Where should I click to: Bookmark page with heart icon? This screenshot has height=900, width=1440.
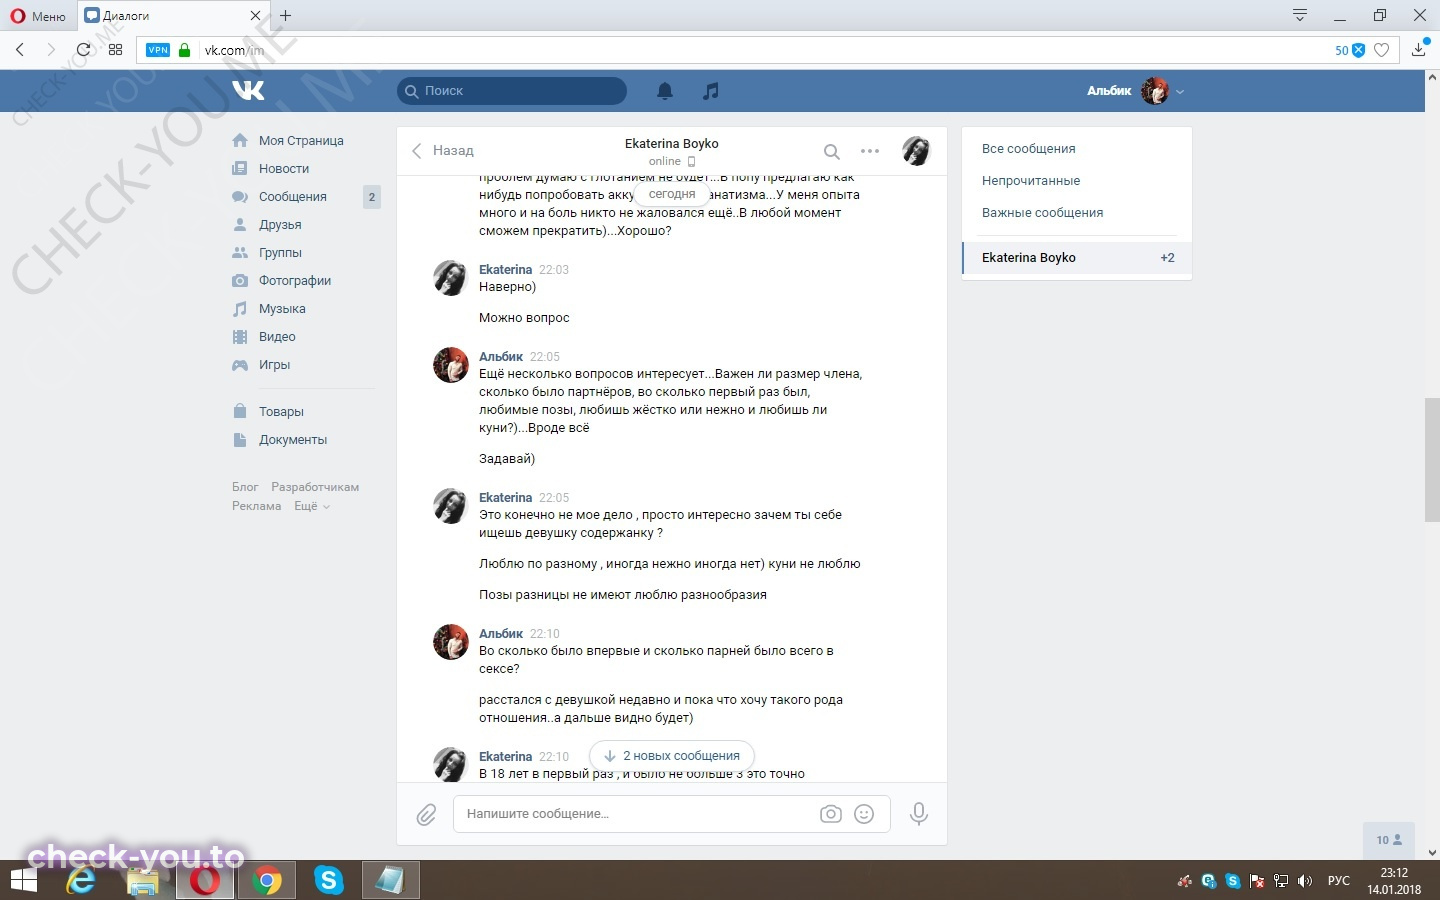coord(1381,50)
